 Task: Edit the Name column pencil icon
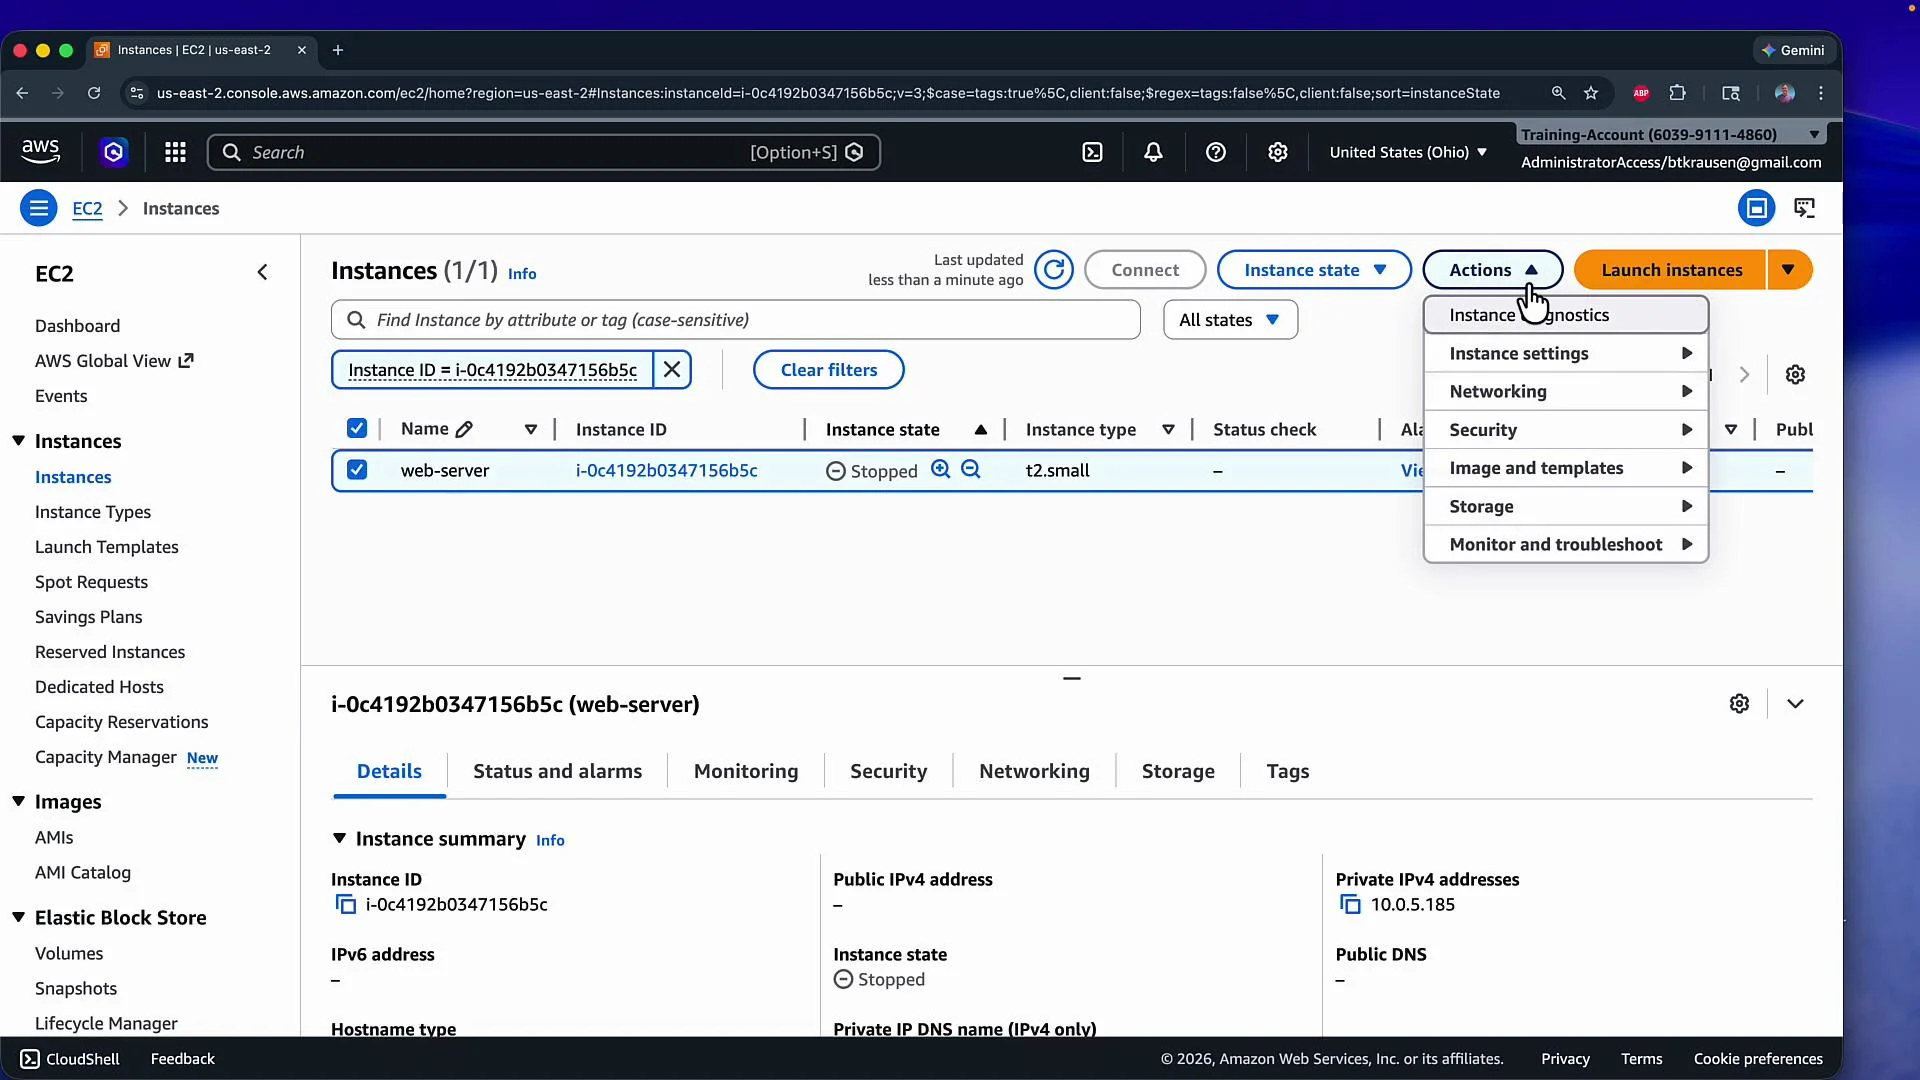coord(464,430)
